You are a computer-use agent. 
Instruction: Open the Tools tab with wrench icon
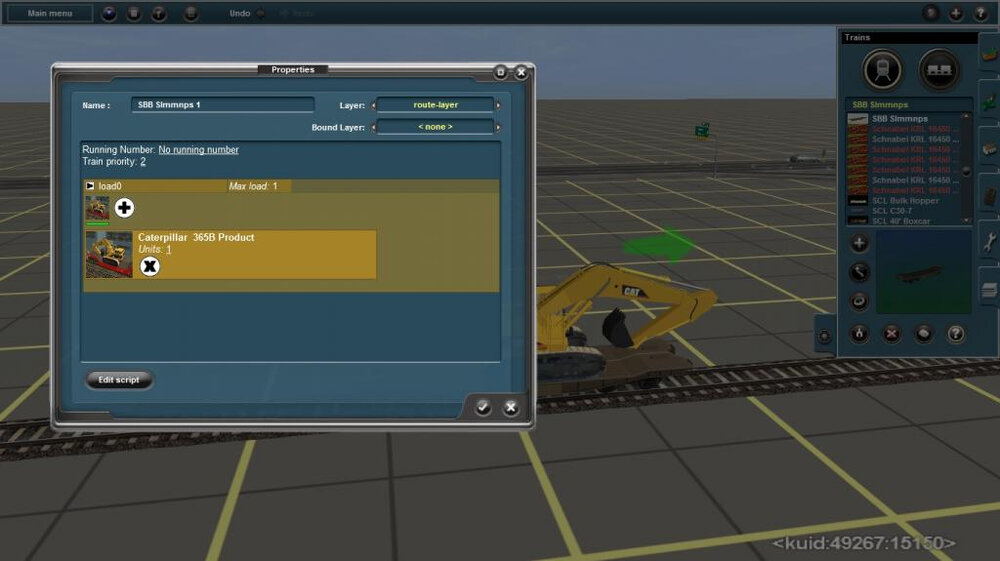[x=989, y=243]
